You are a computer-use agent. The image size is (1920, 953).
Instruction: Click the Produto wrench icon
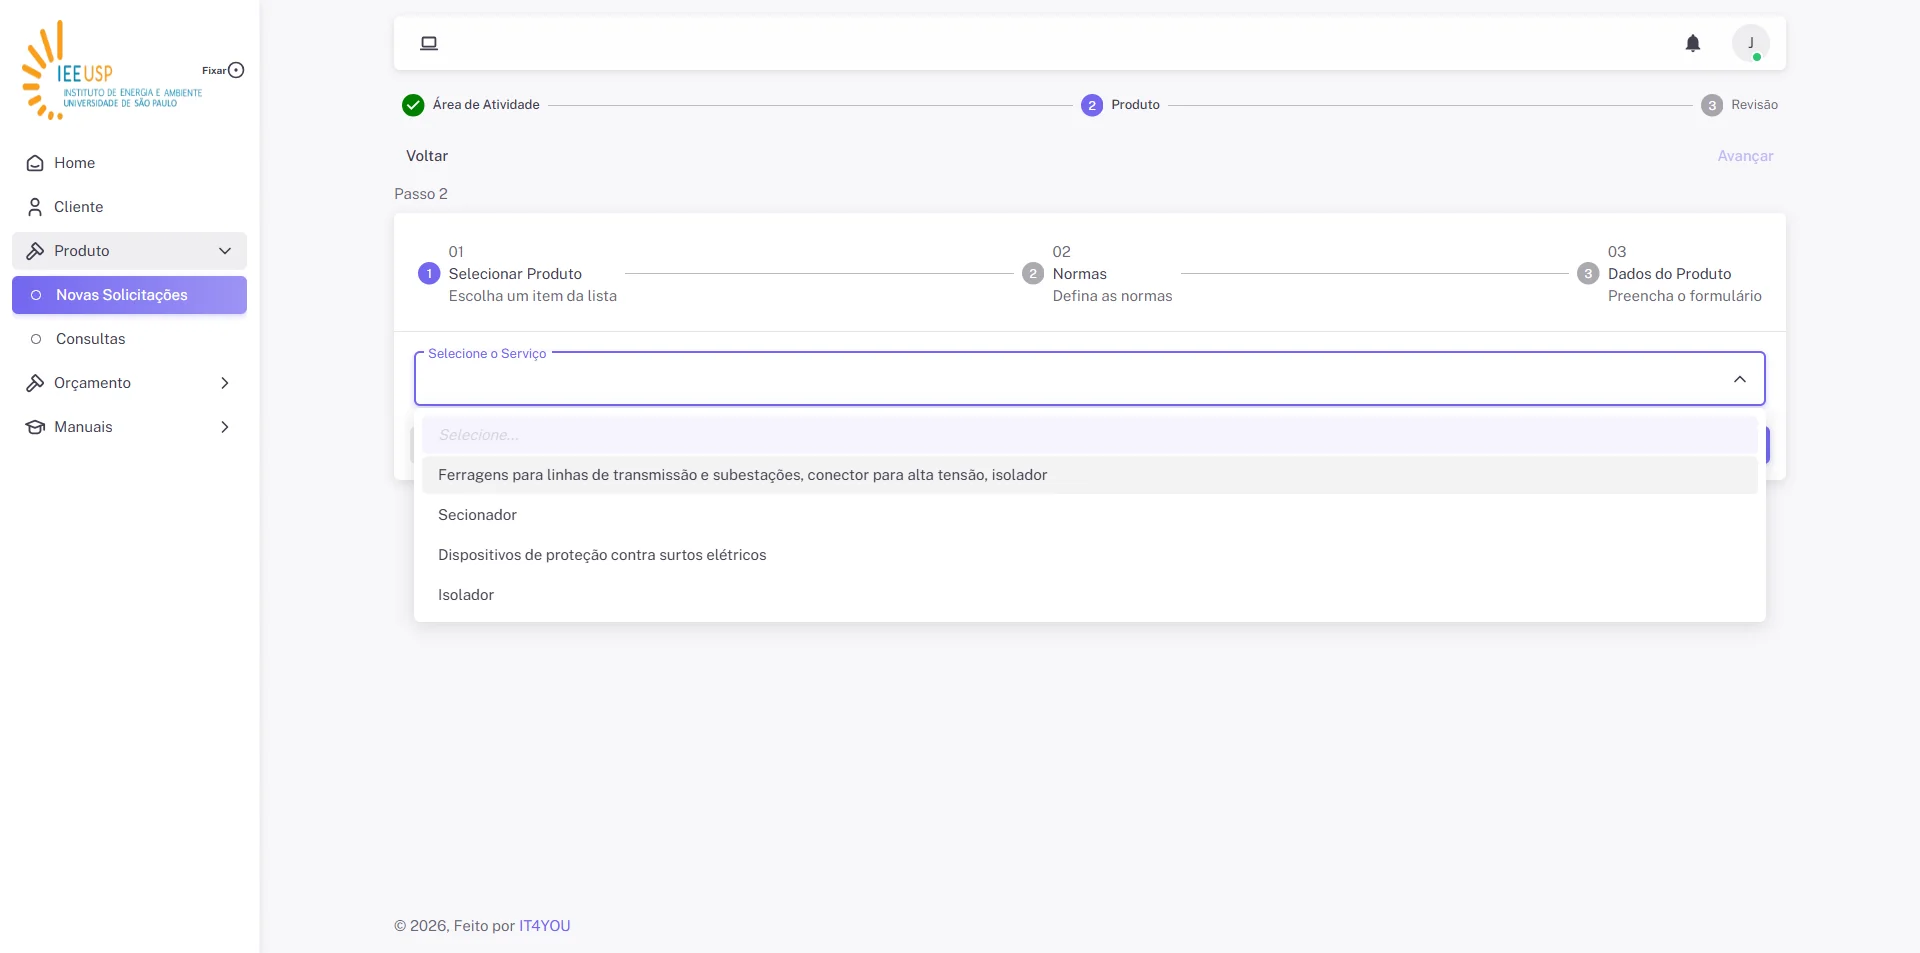click(x=35, y=251)
